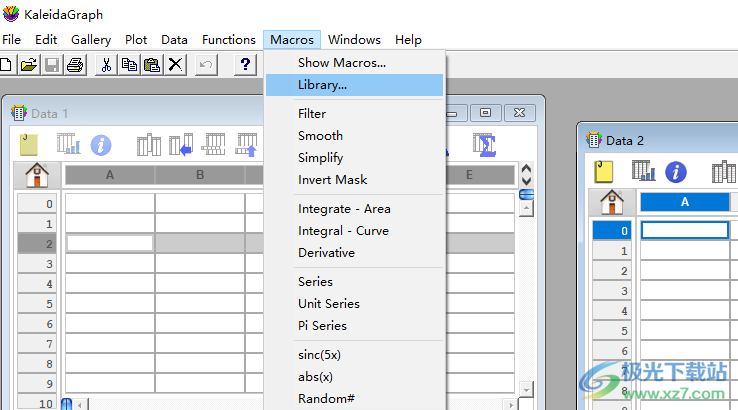Run the Integrate - Area macro
The width and height of the screenshot is (738, 410).
point(344,209)
